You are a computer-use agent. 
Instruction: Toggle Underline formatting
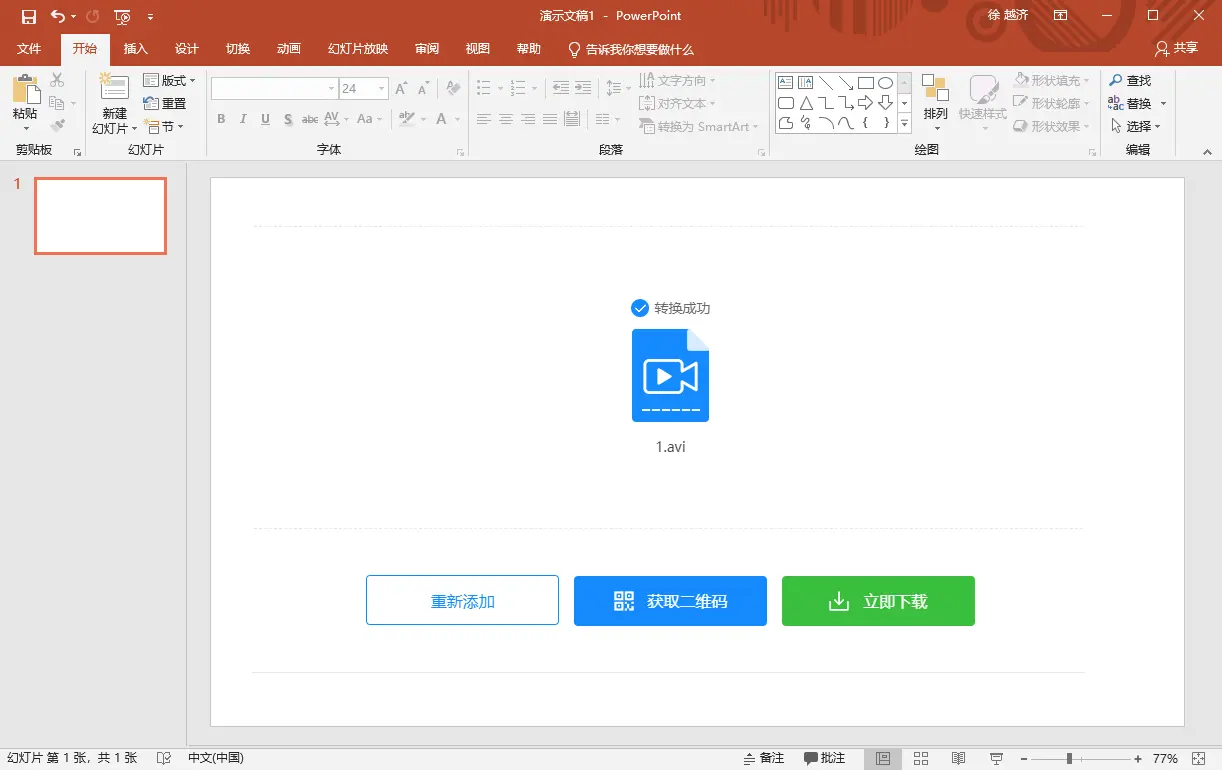pos(265,119)
